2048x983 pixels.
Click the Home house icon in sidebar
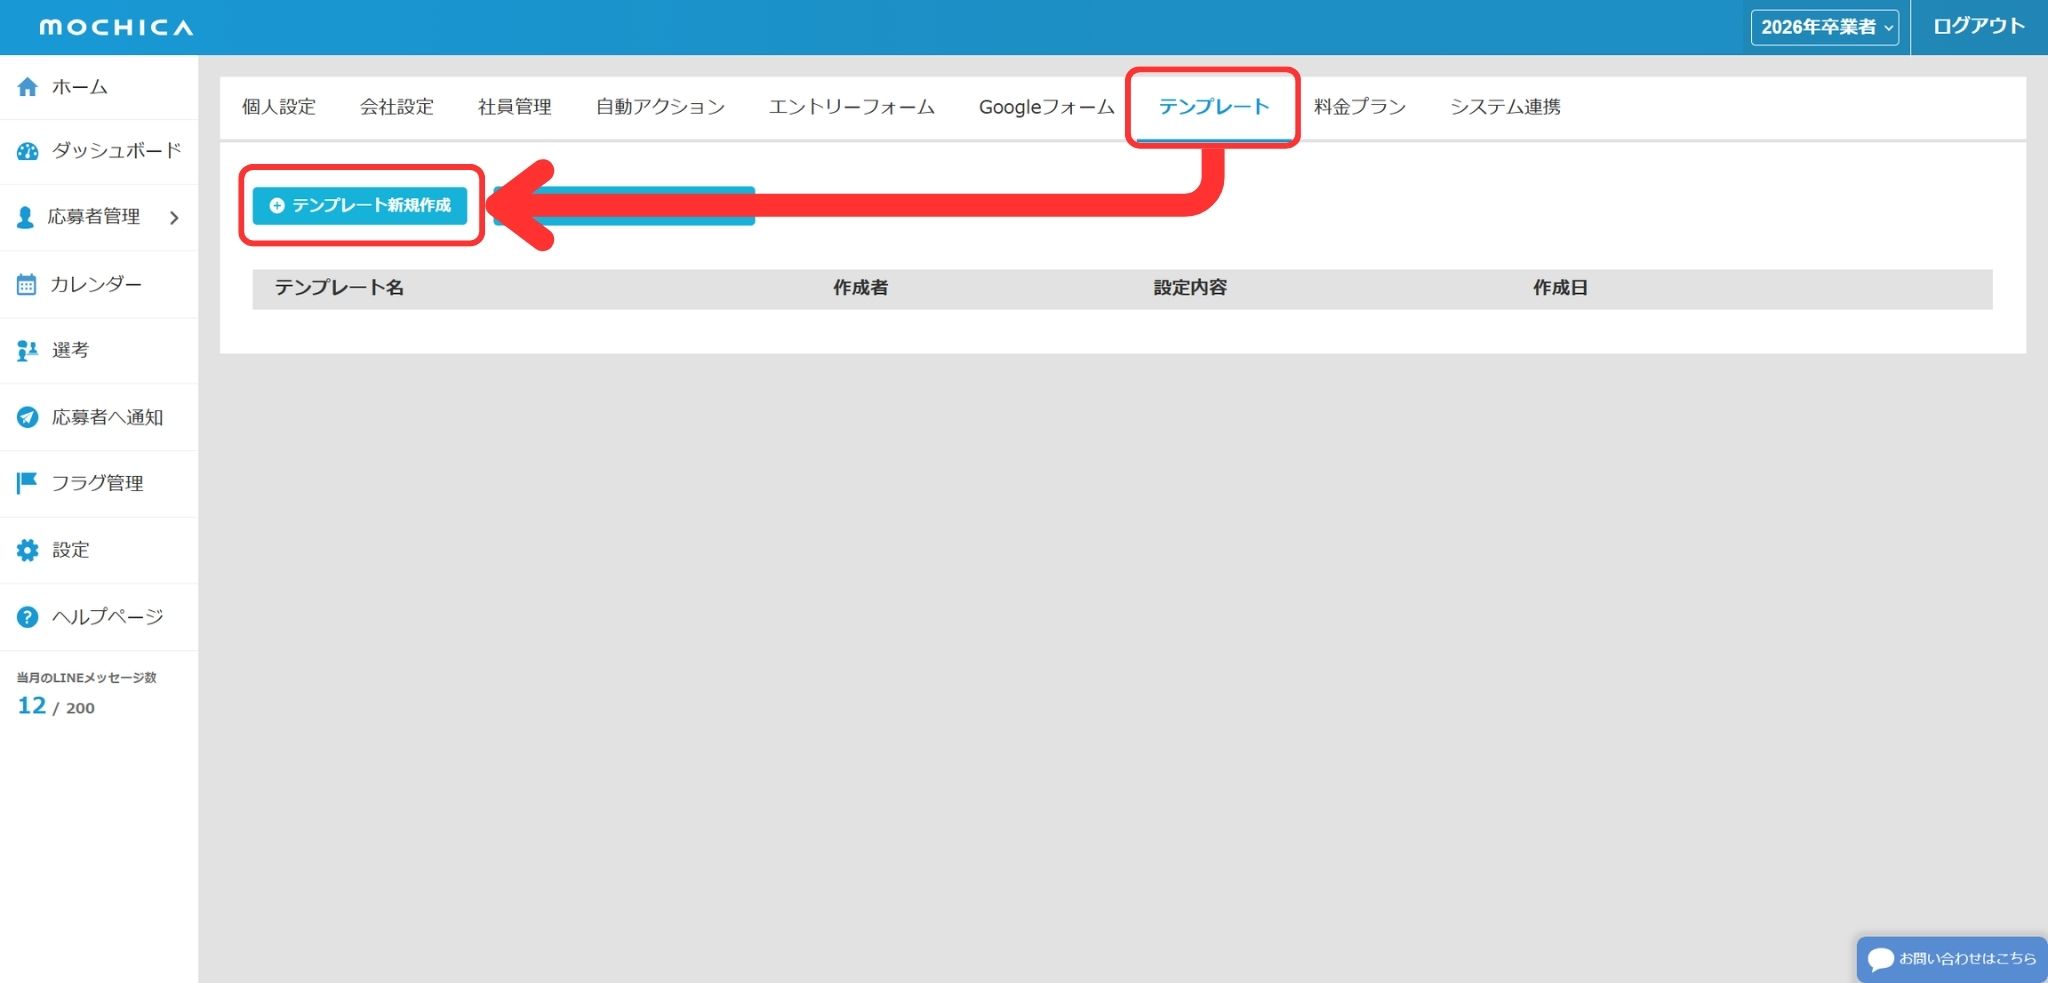pyautogui.click(x=28, y=87)
